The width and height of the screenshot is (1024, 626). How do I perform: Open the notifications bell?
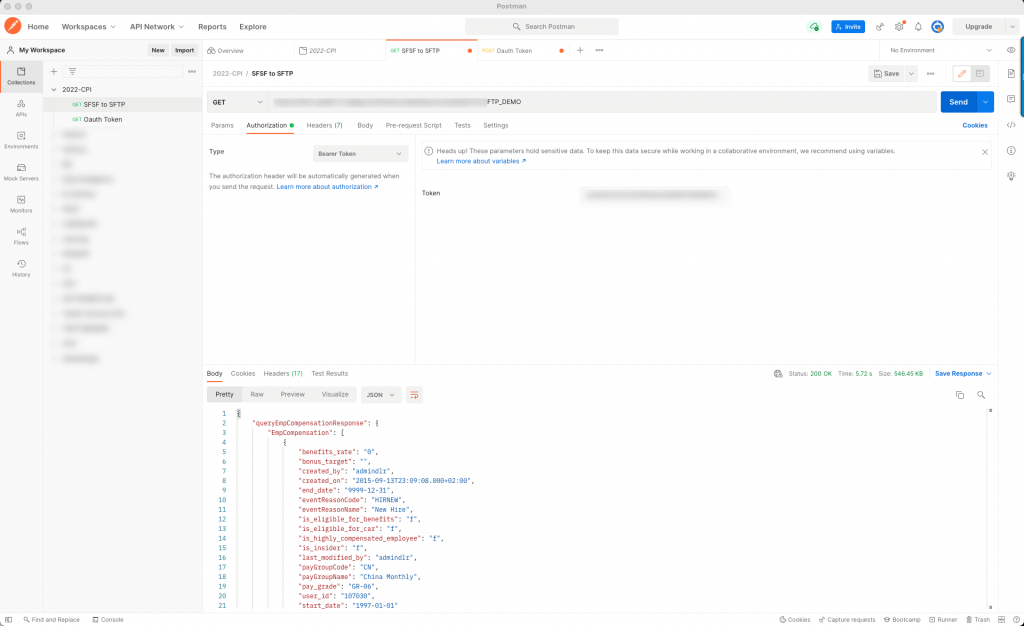pos(918,27)
